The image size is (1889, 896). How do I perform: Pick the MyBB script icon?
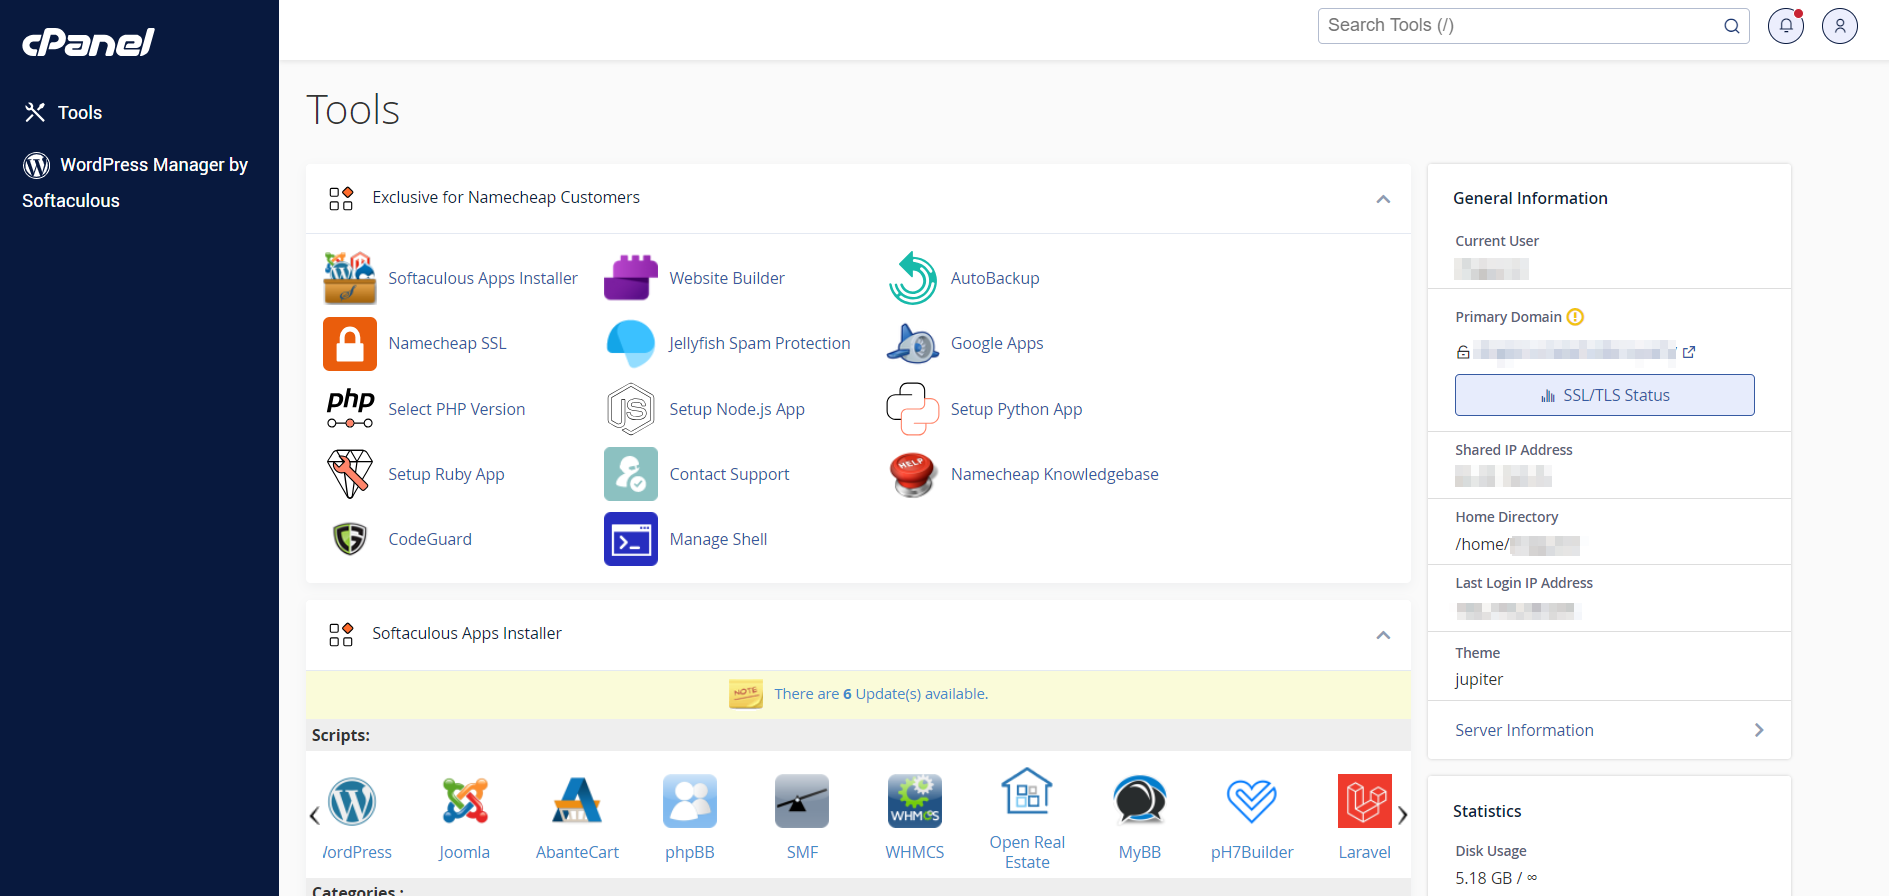(x=1140, y=801)
